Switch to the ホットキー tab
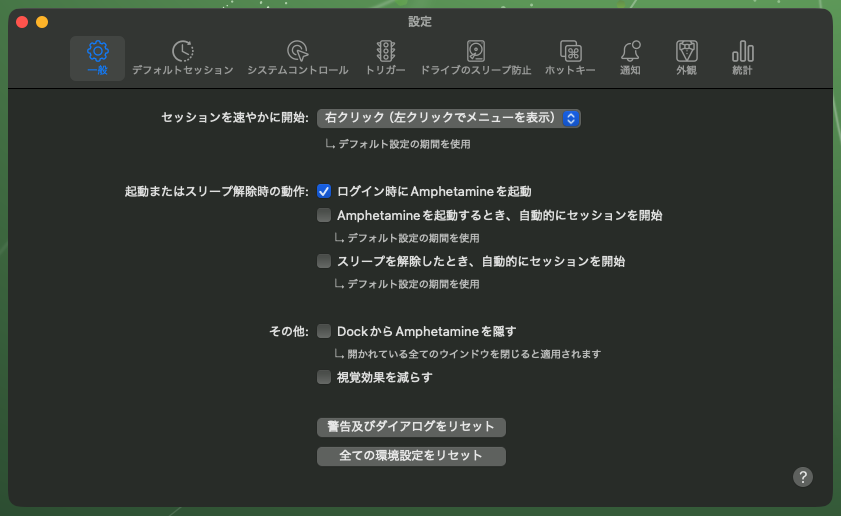Screen dimensions: 841x516 coord(570,58)
